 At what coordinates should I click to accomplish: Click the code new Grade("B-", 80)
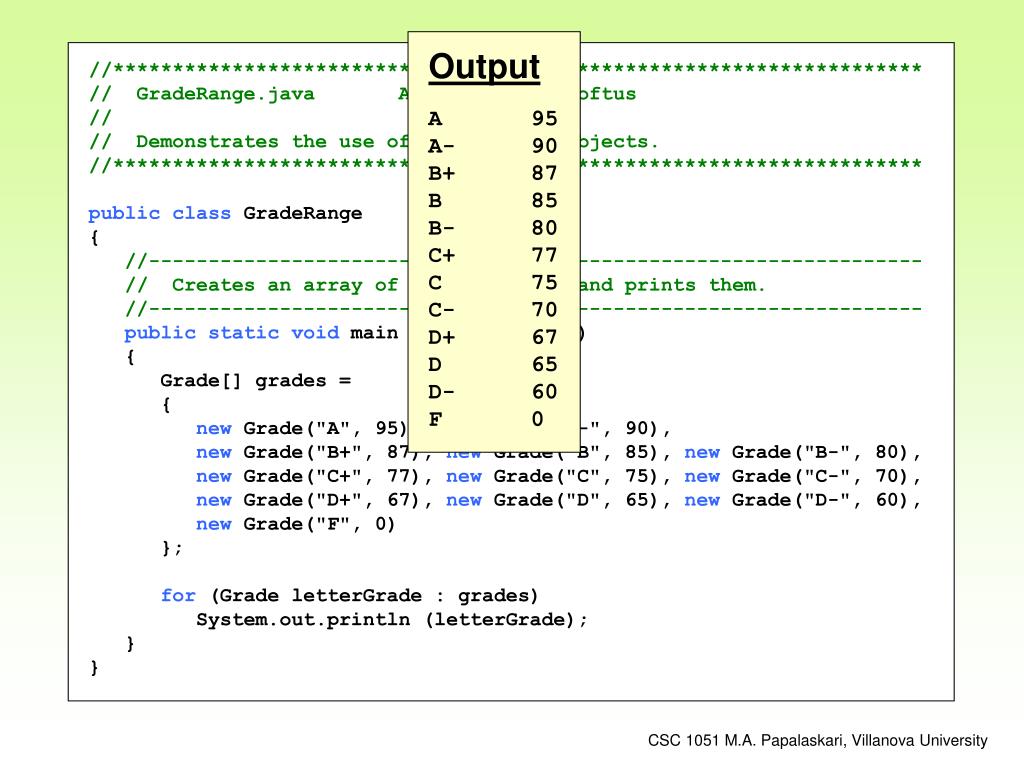(x=797, y=453)
